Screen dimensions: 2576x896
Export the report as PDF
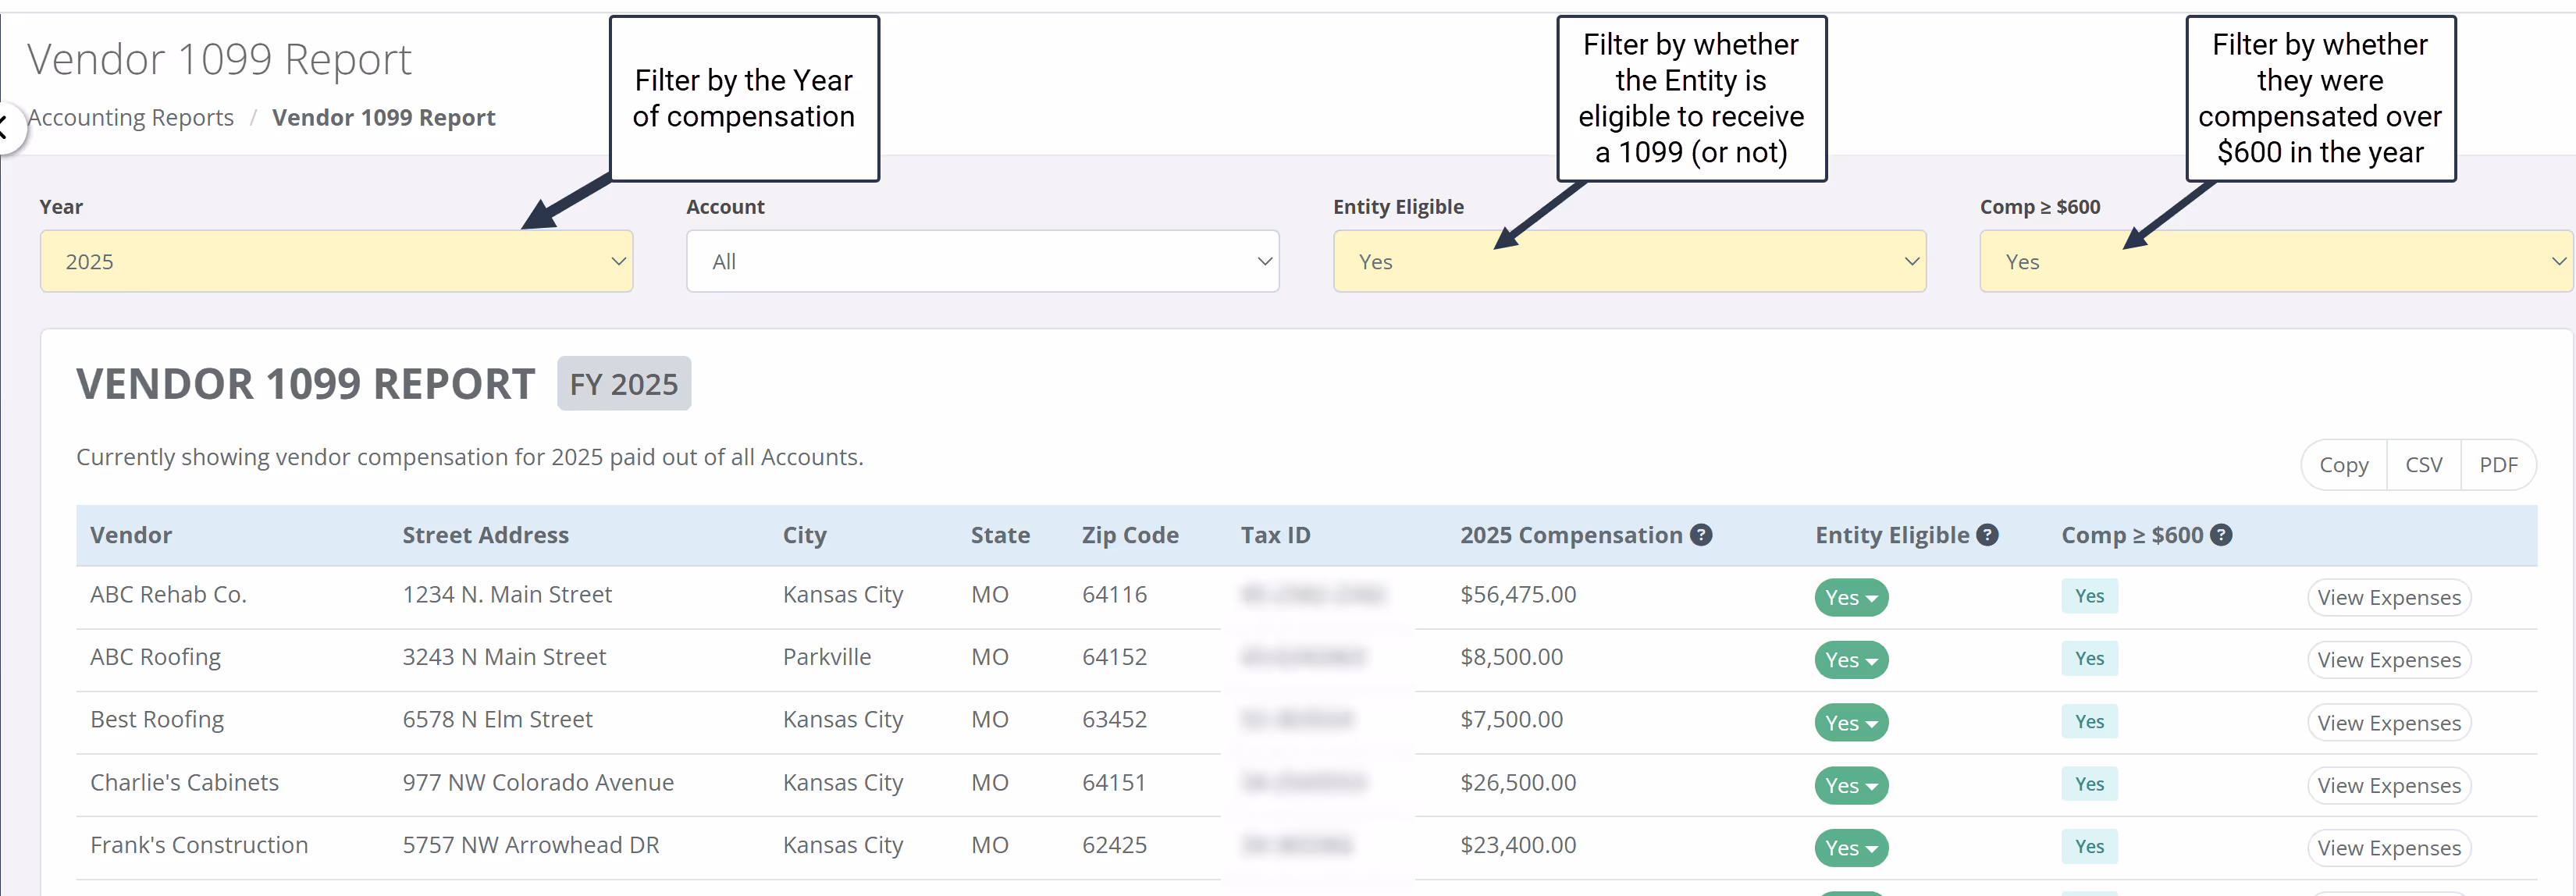pos(2497,465)
